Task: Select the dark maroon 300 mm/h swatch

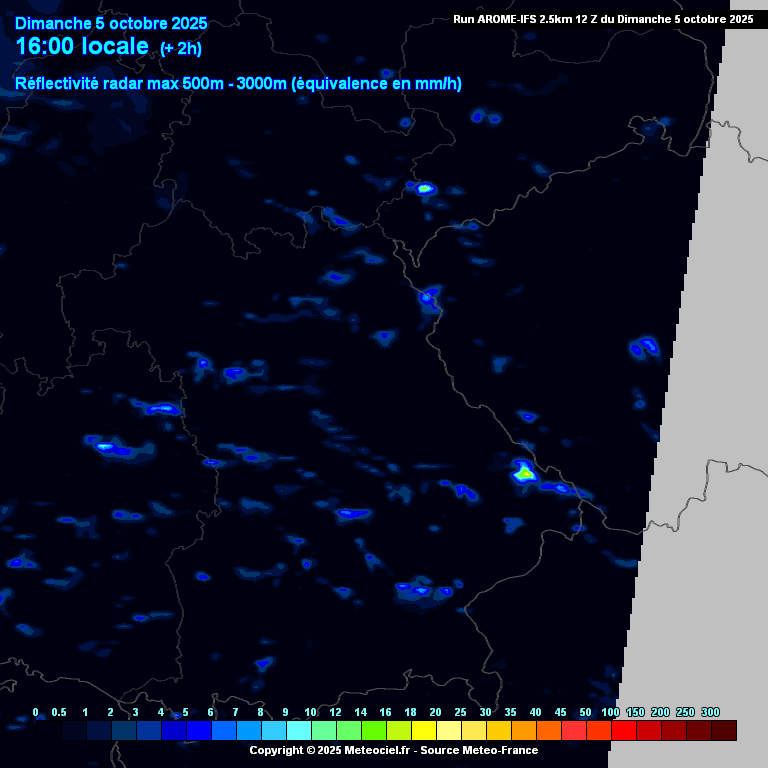Action: (724, 731)
